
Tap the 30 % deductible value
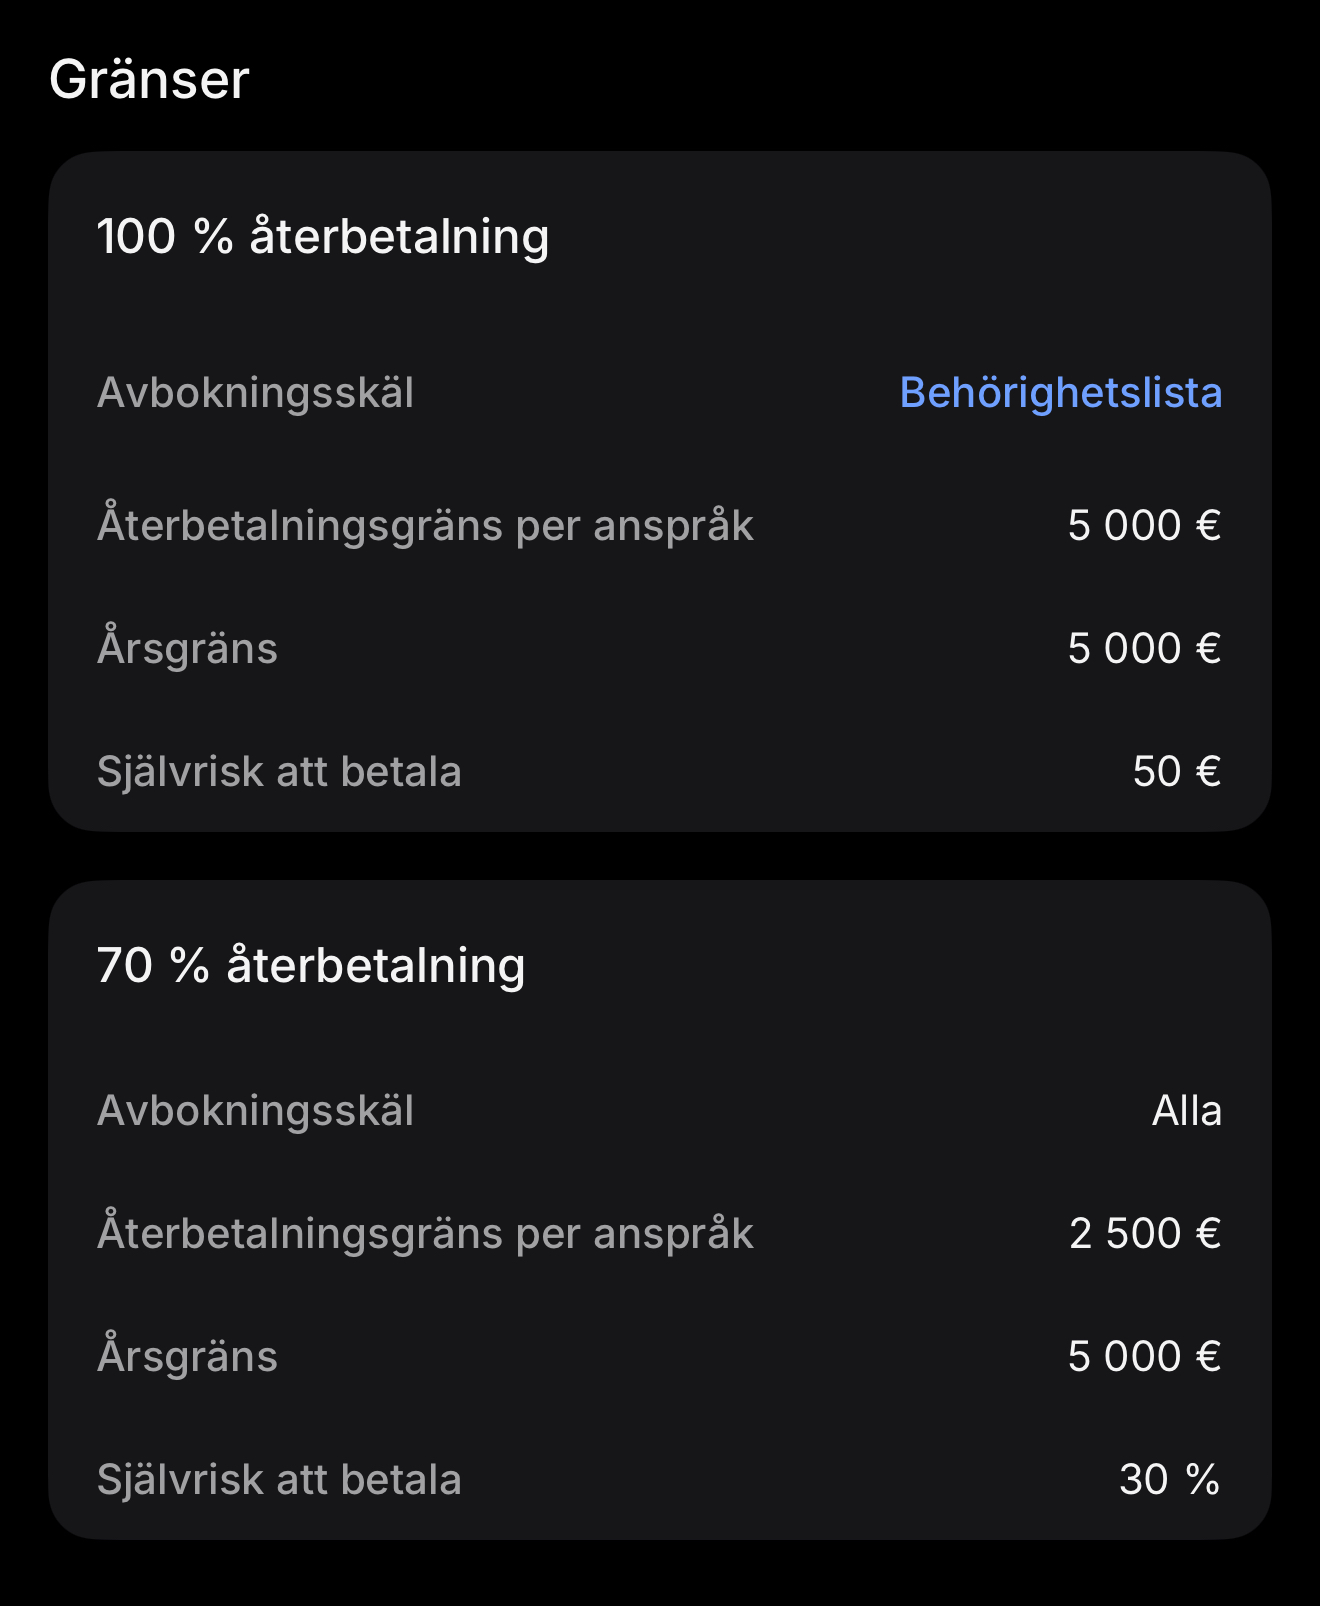(x=1169, y=1480)
